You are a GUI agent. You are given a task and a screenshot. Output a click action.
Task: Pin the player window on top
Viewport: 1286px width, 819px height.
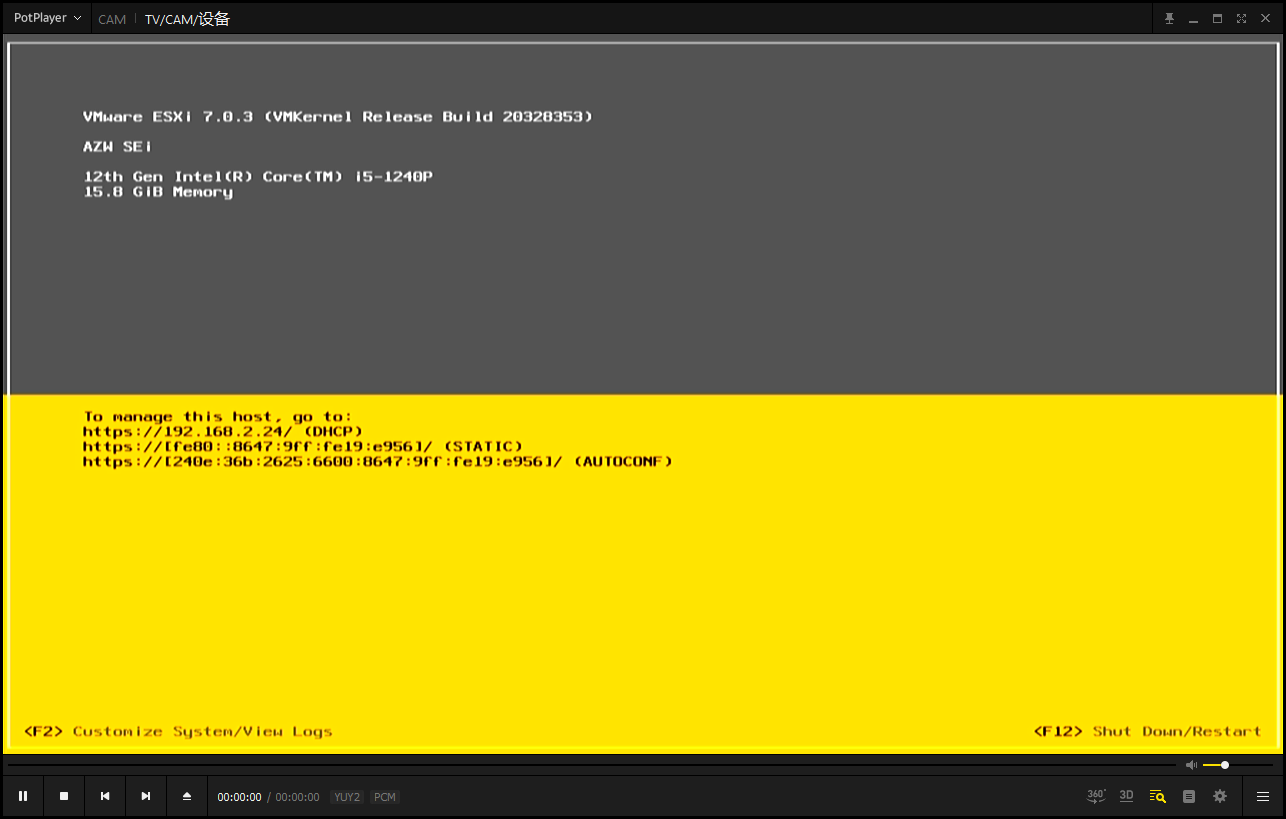pos(1169,18)
